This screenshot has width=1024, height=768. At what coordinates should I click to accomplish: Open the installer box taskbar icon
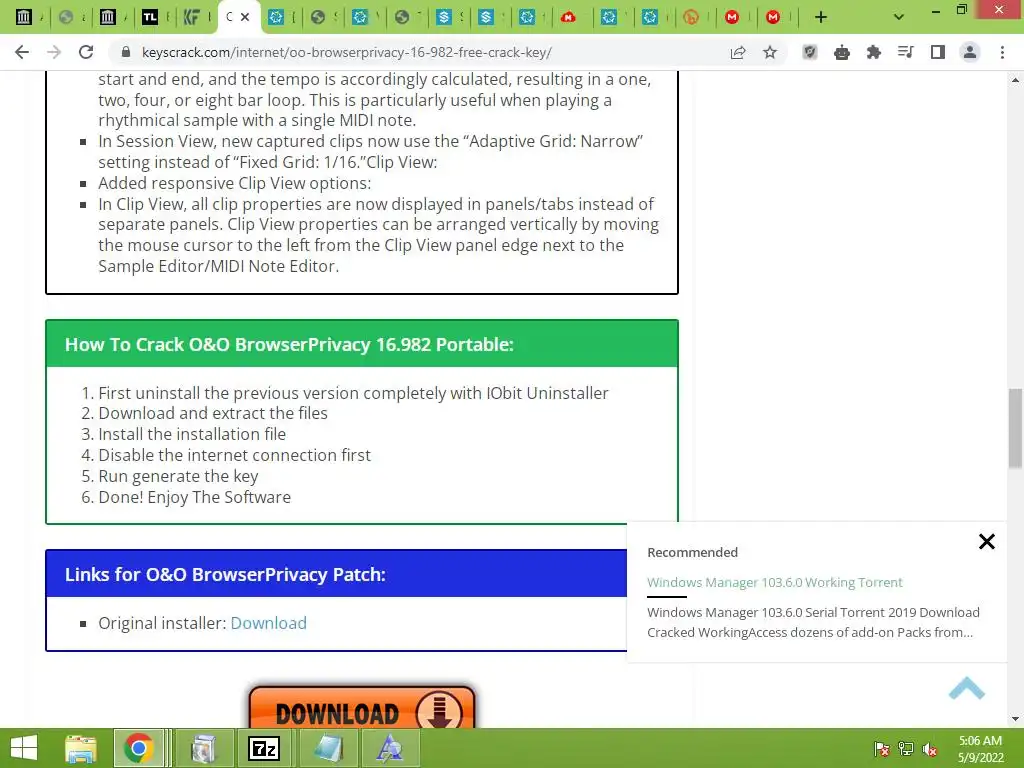tap(202, 748)
